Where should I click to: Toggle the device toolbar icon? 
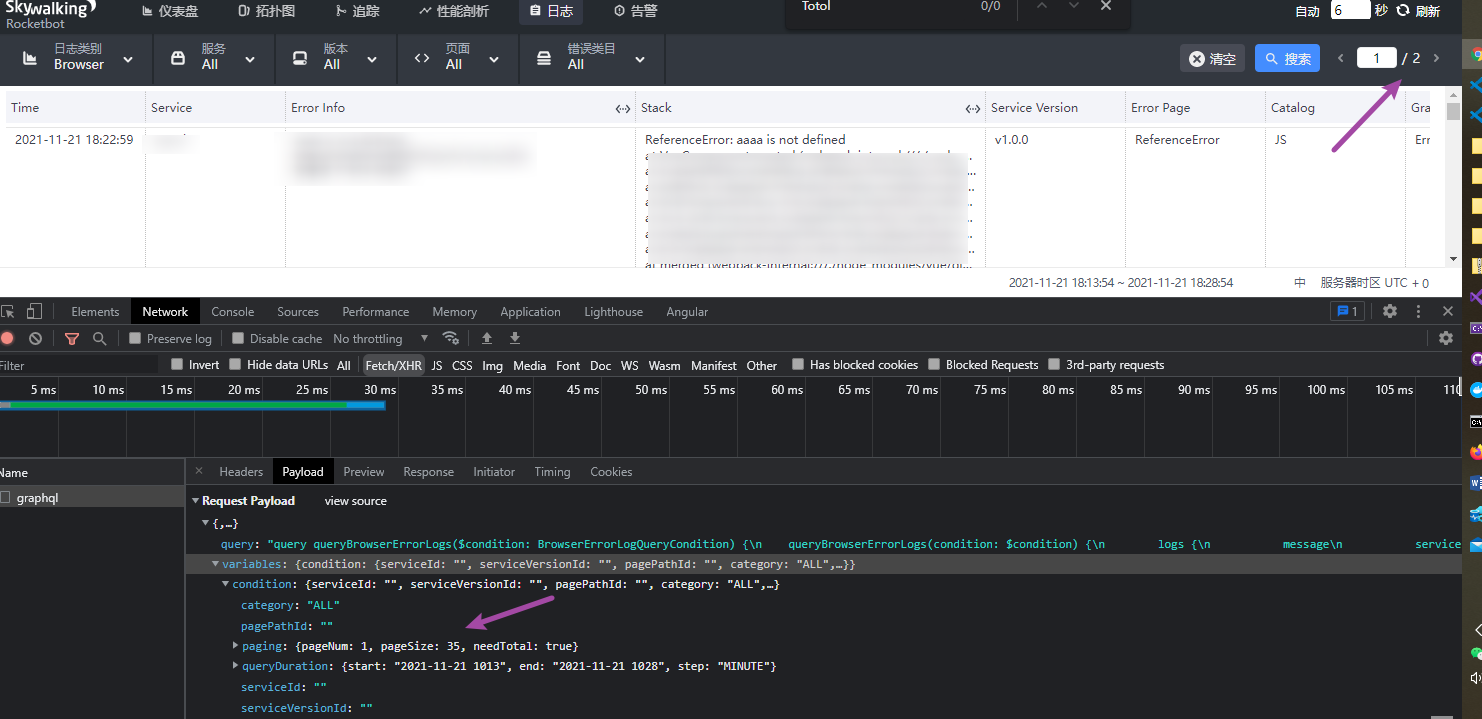click(35, 311)
